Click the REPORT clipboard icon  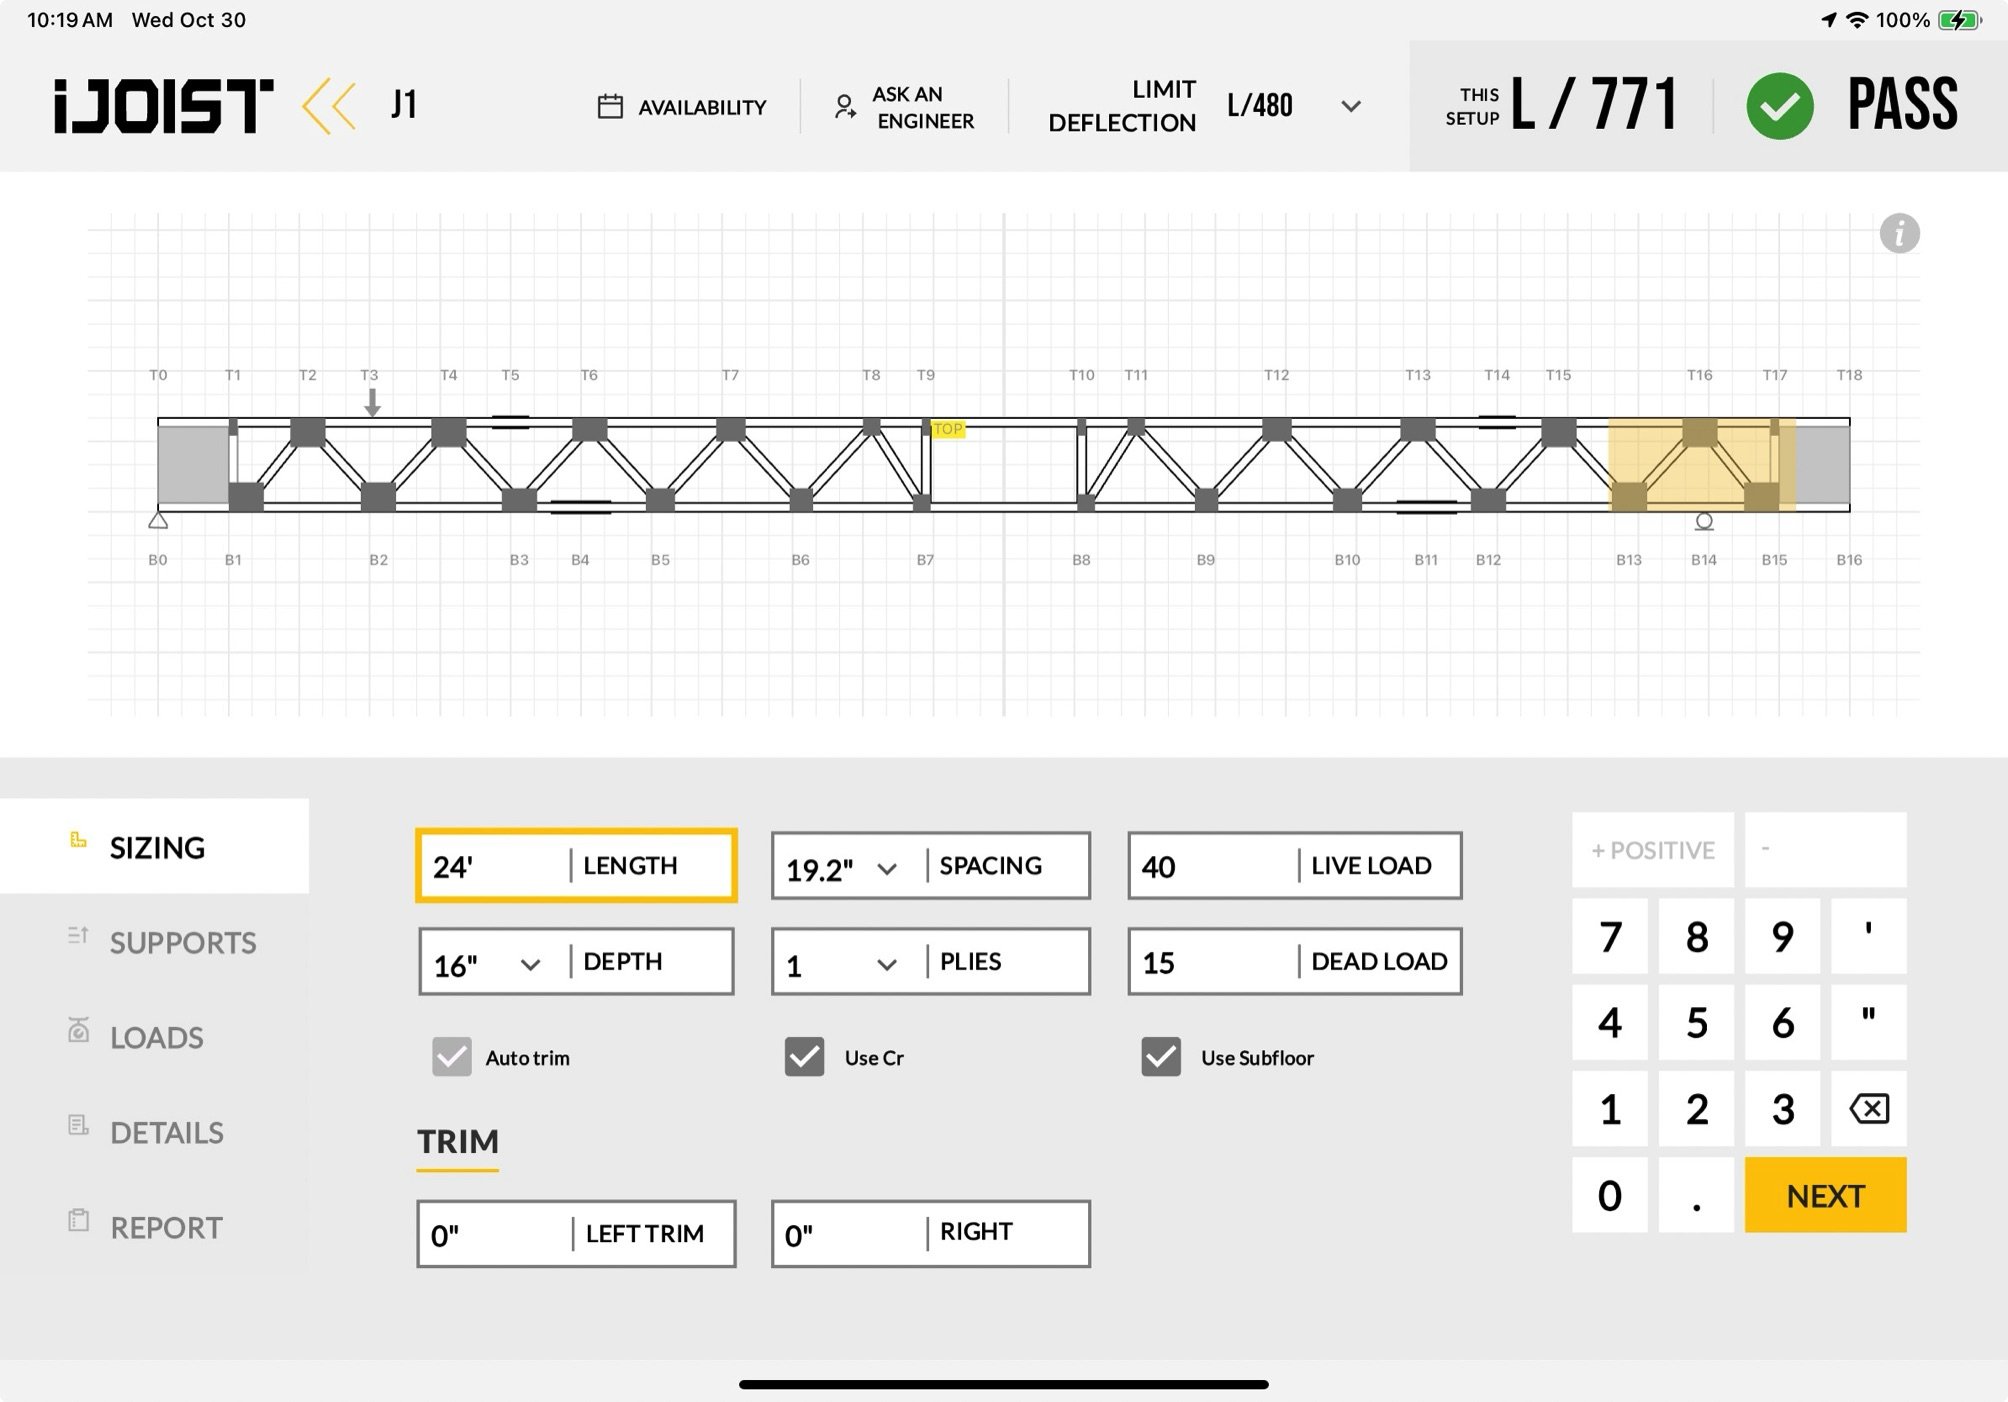[78, 1220]
